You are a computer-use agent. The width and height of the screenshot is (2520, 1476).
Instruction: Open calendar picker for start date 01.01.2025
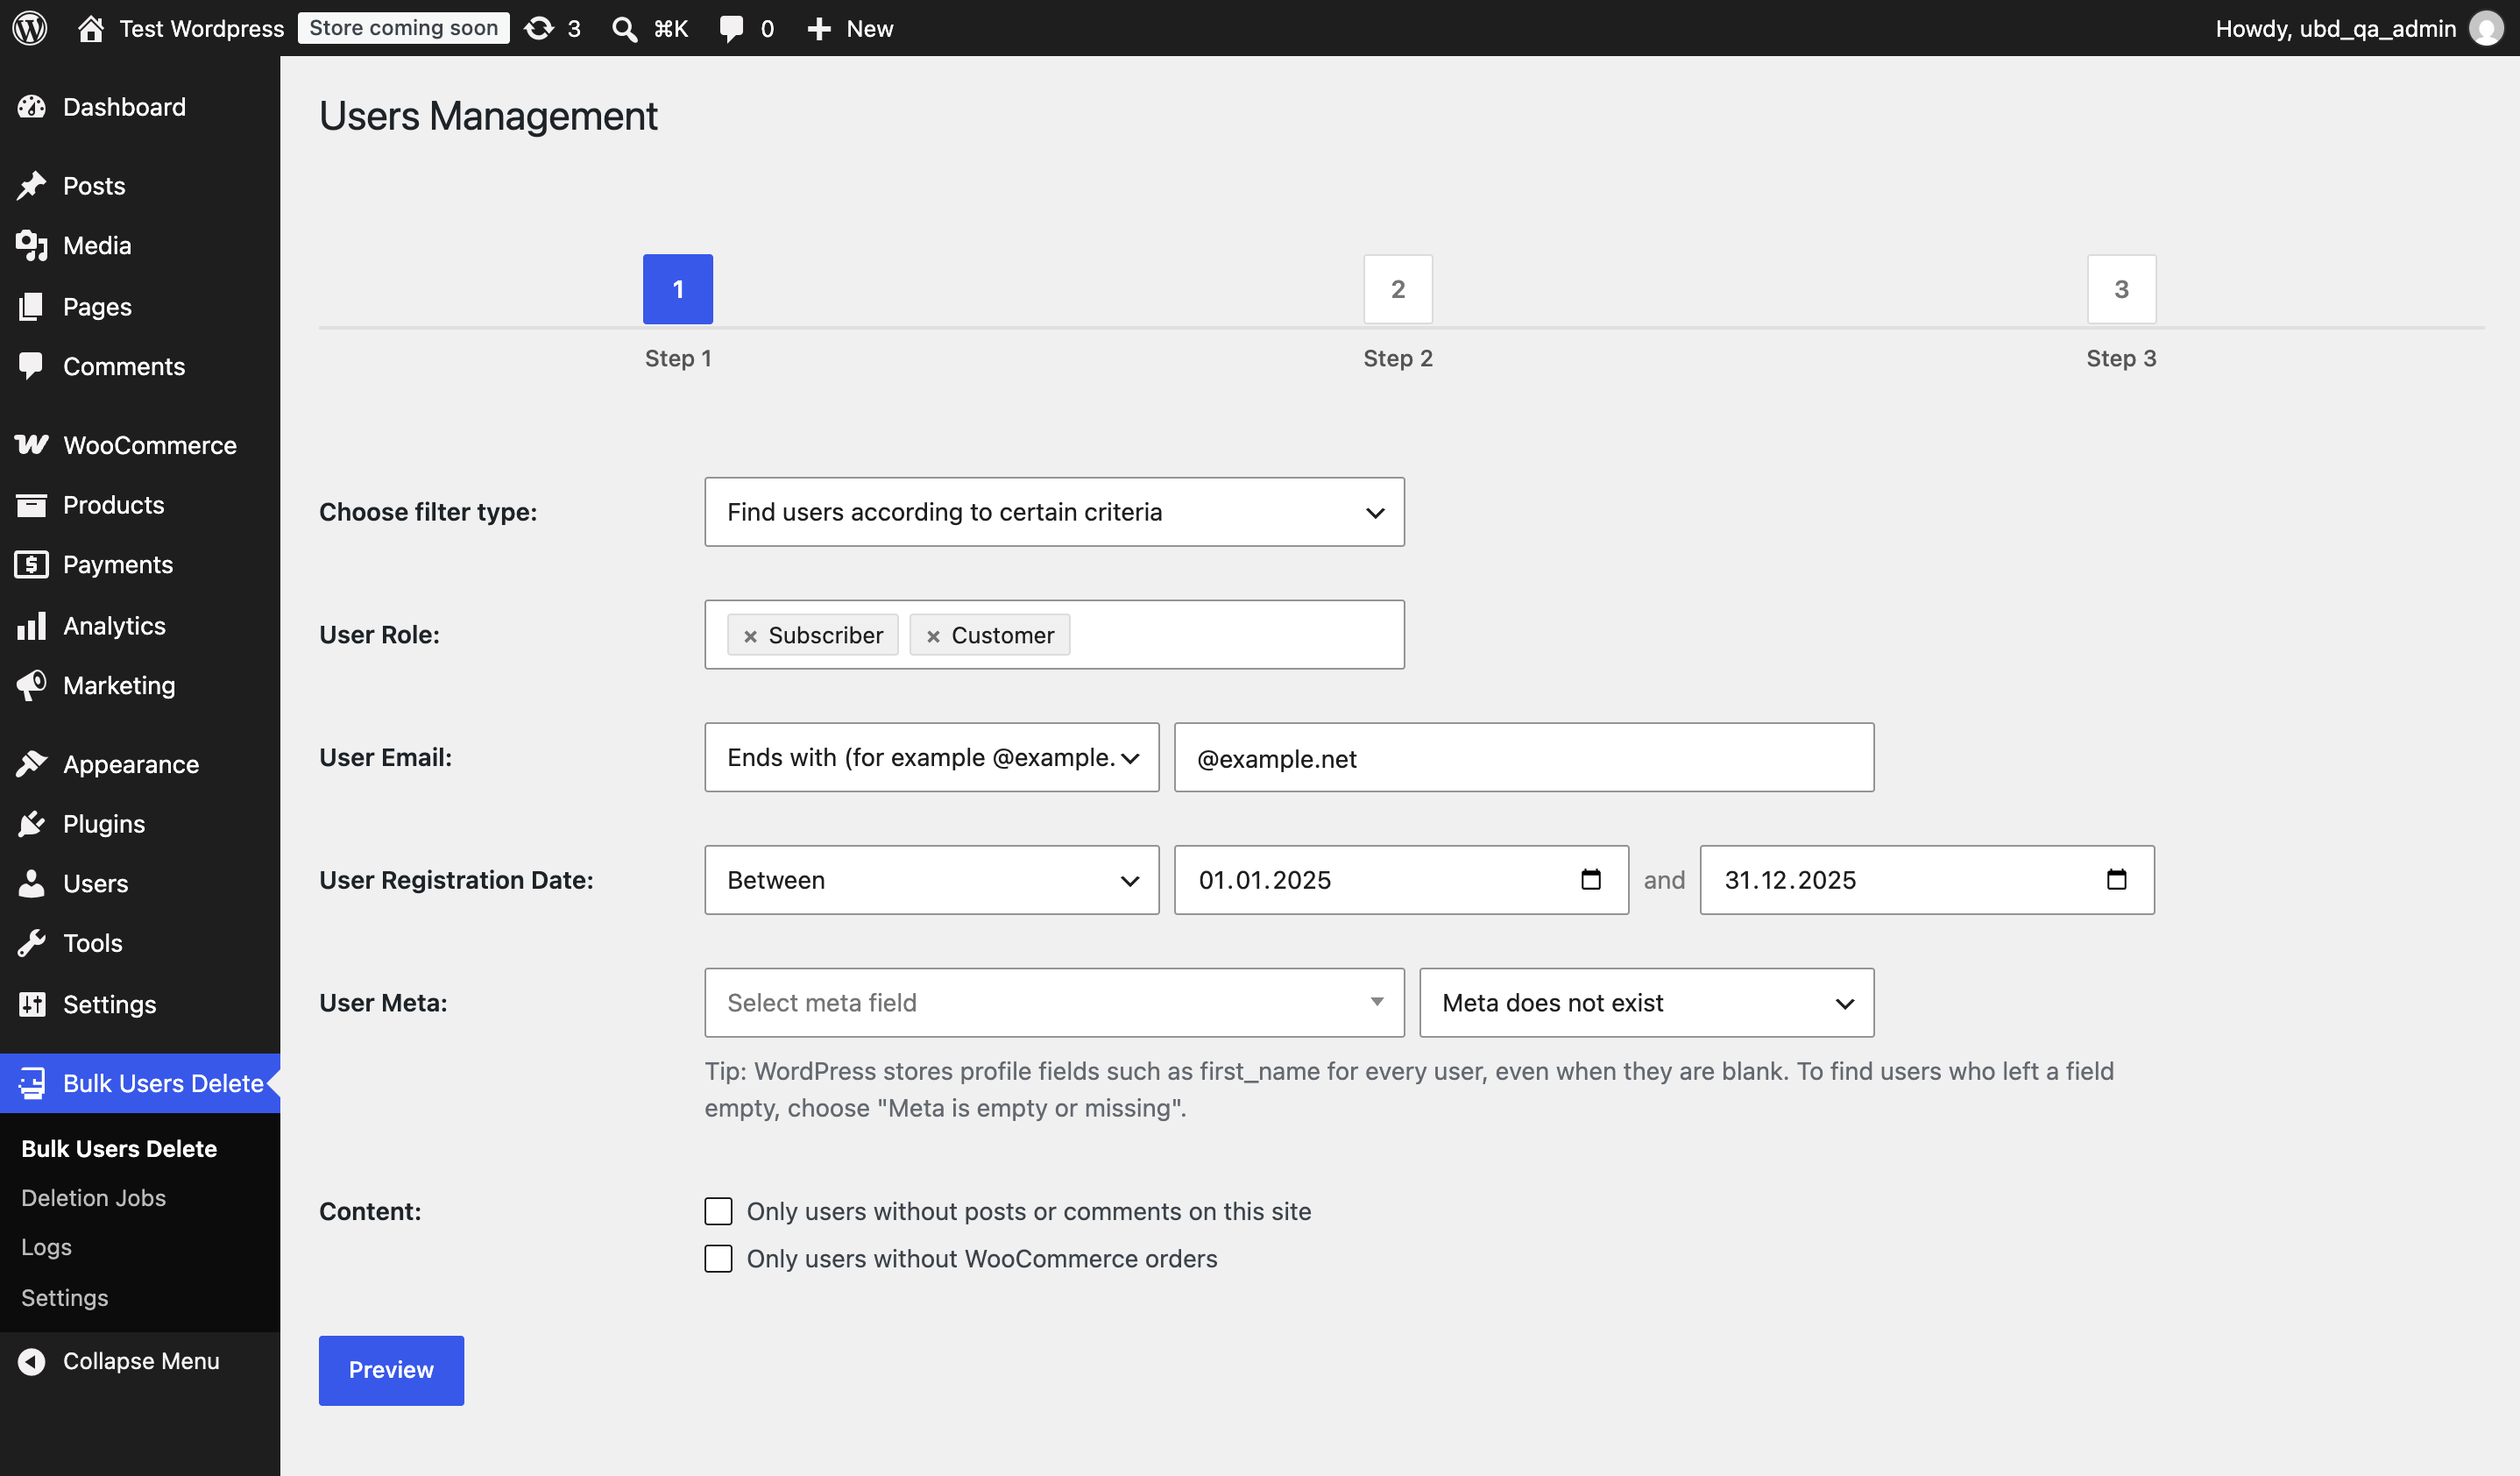pos(1590,879)
